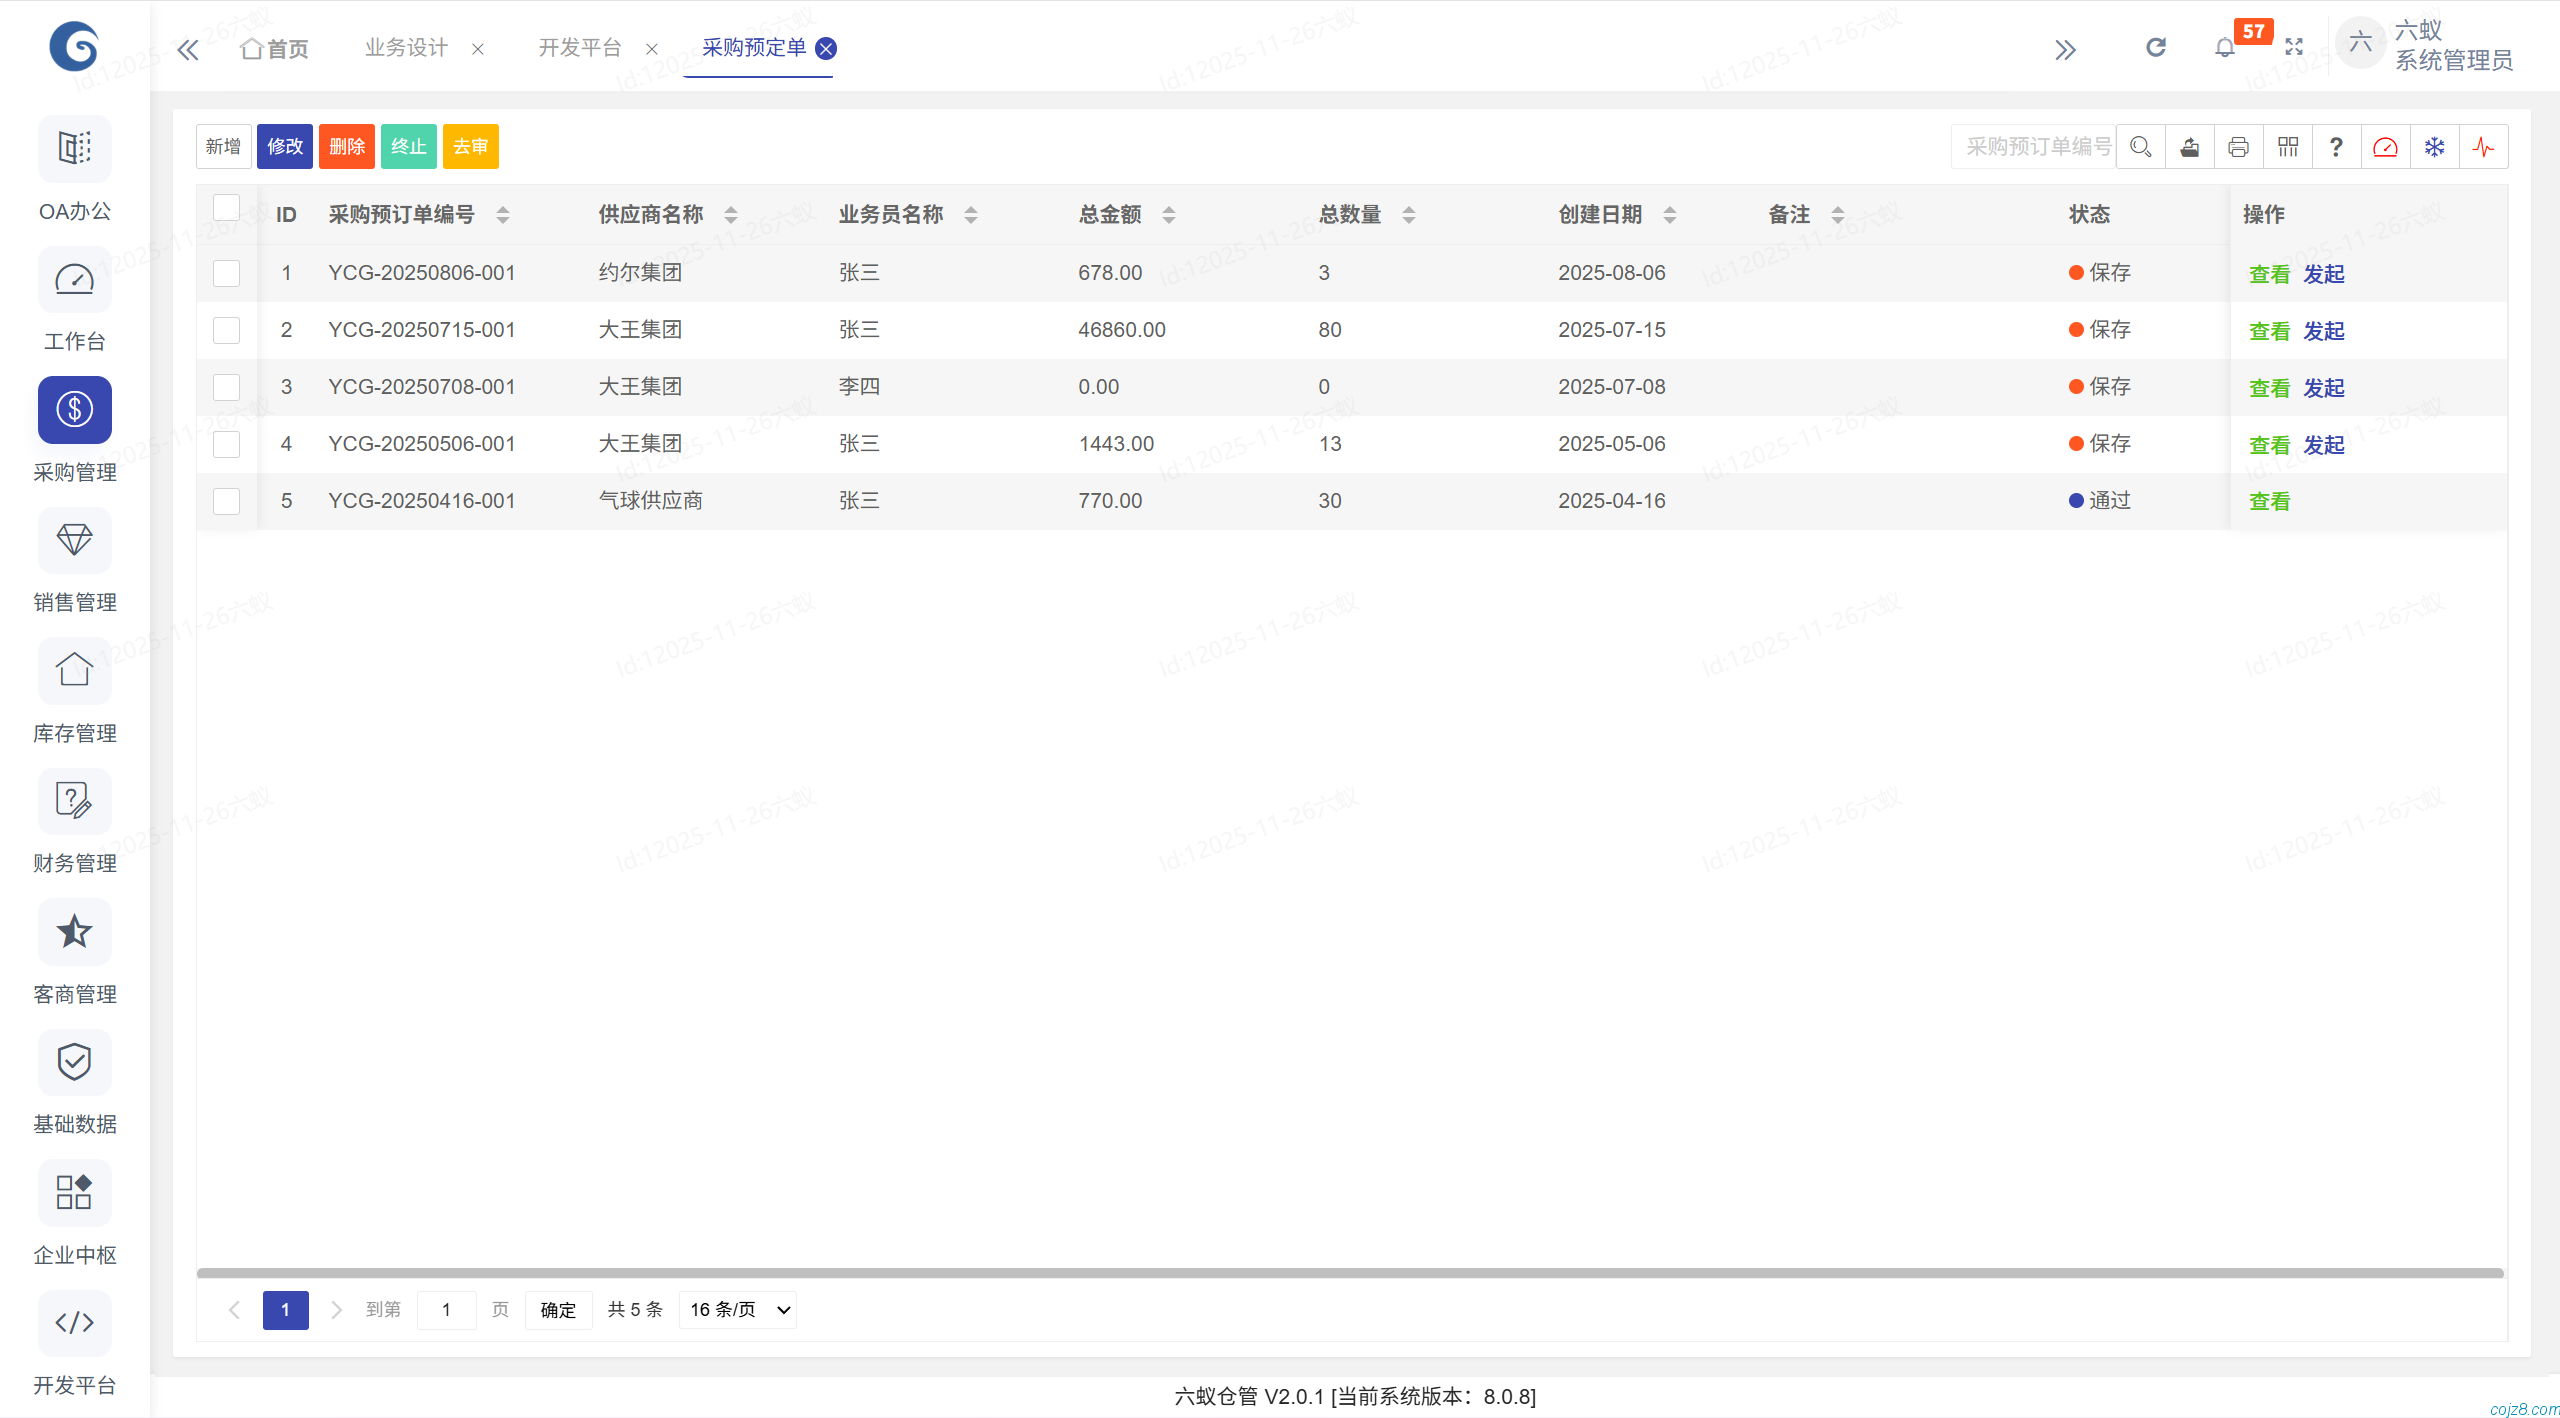This screenshot has height=1418, width=2560.
Task: Sort the 创建日期 column ascending
Action: tap(1669, 208)
